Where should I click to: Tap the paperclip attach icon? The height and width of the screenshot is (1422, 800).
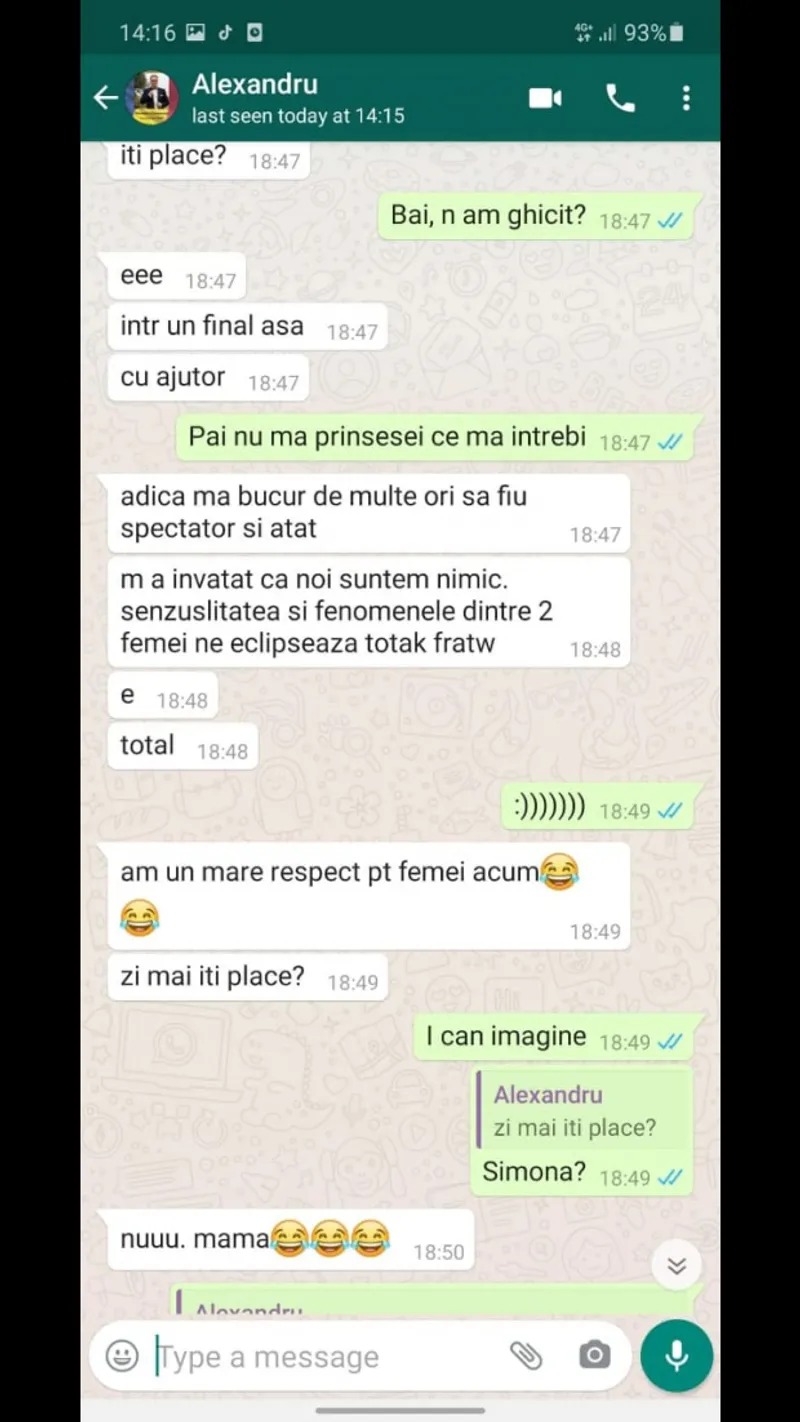(526, 1356)
